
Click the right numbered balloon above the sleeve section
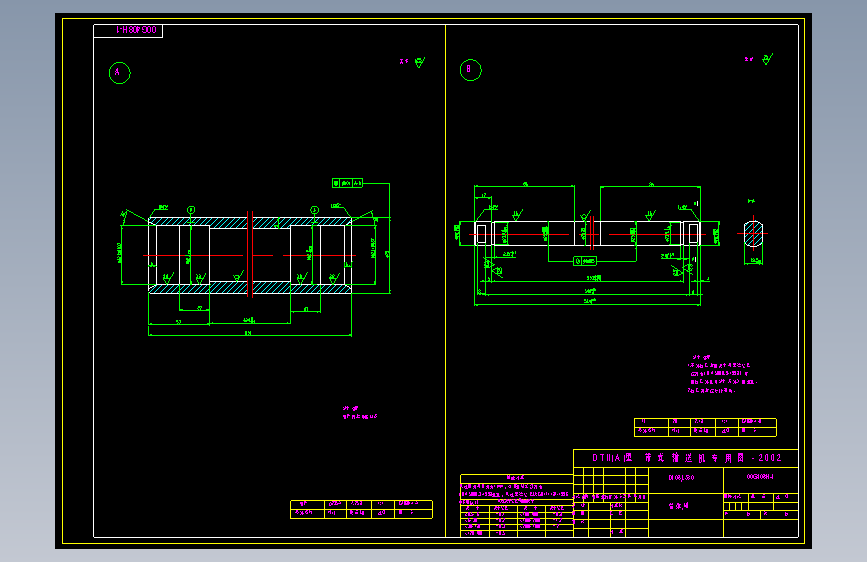click(x=314, y=210)
